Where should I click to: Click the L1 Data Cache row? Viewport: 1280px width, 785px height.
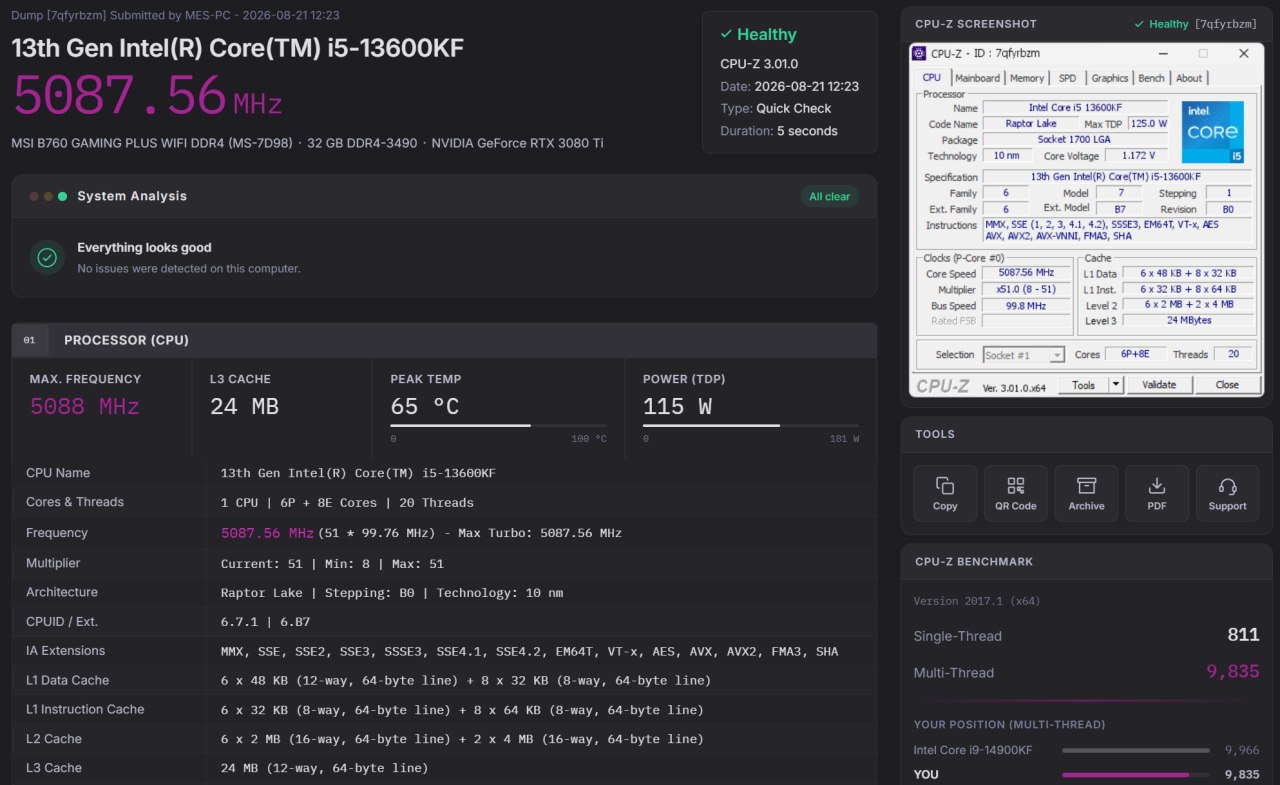[x=444, y=680]
